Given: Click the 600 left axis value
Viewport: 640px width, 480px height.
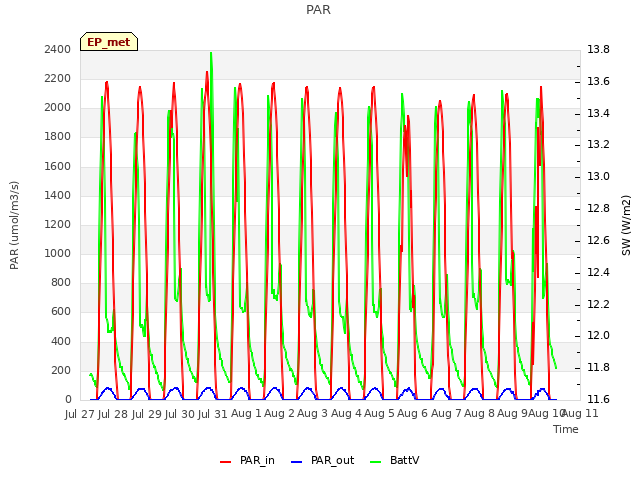Looking at the screenshot, I should click(x=61, y=312).
